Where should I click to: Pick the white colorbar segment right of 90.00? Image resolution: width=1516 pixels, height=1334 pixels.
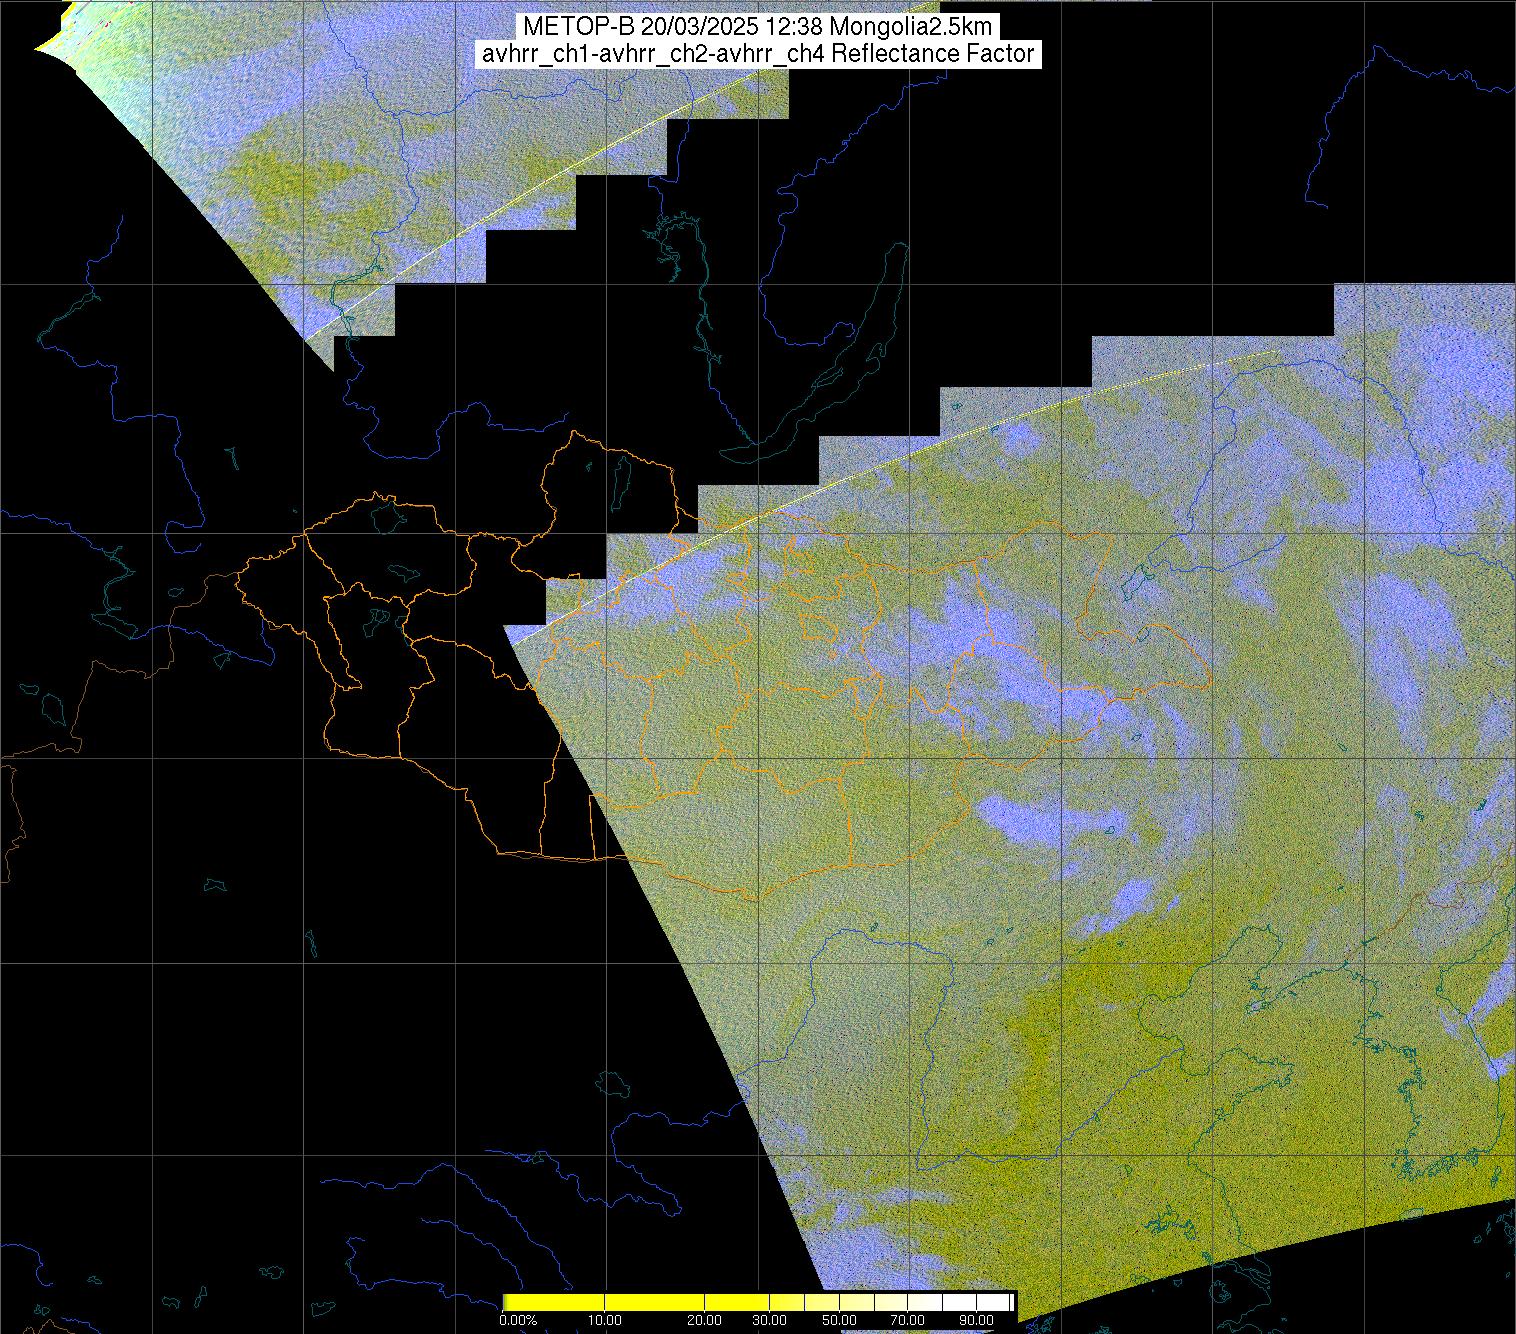coord(995,1302)
